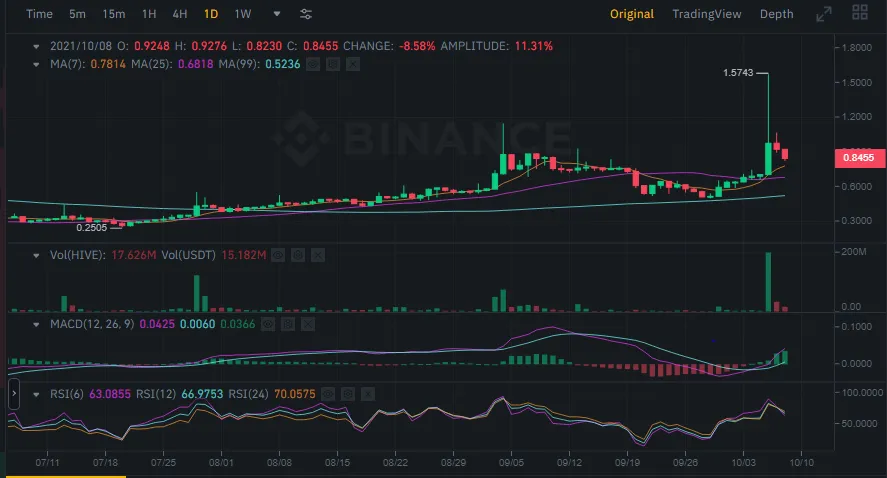The width and height of the screenshot is (887, 478).
Task: Toggle visibility of the RSI indicator
Action: (328, 394)
